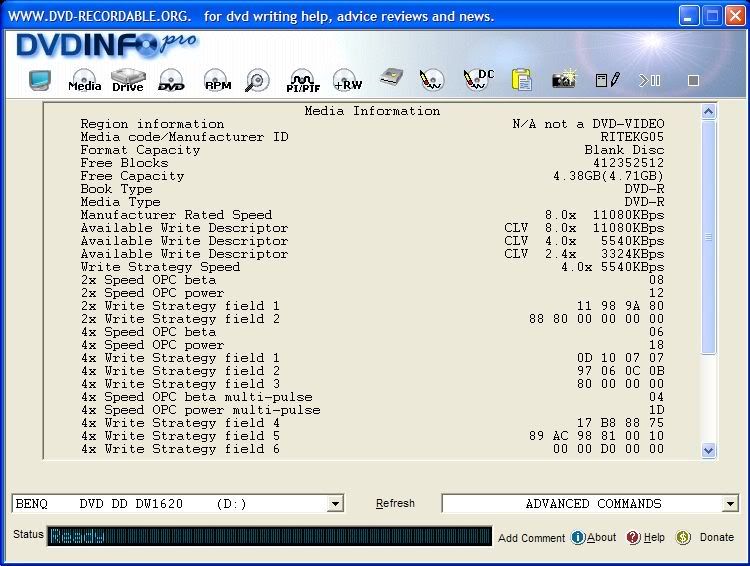Click the DVD disc toolbar icon
750x566 pixels.
(x=171, y=80)
